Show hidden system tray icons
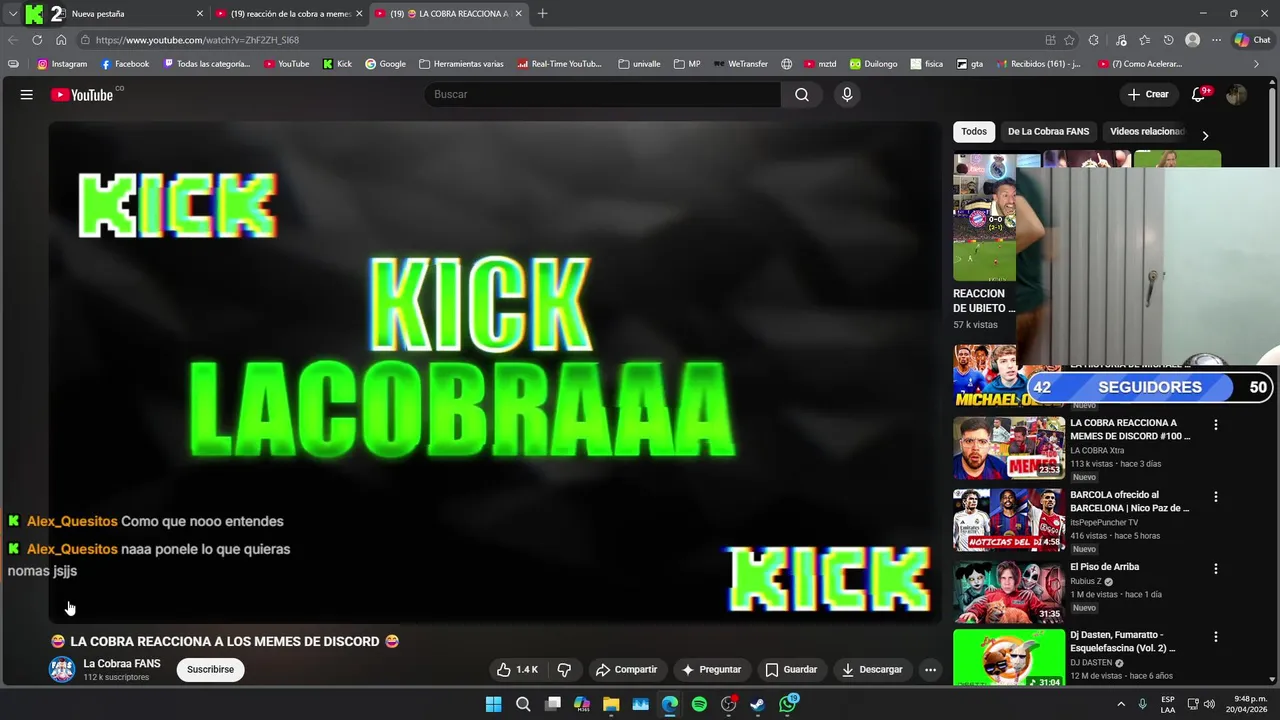The width and height of the screenshot is (1280, 720). [1121, 704]
